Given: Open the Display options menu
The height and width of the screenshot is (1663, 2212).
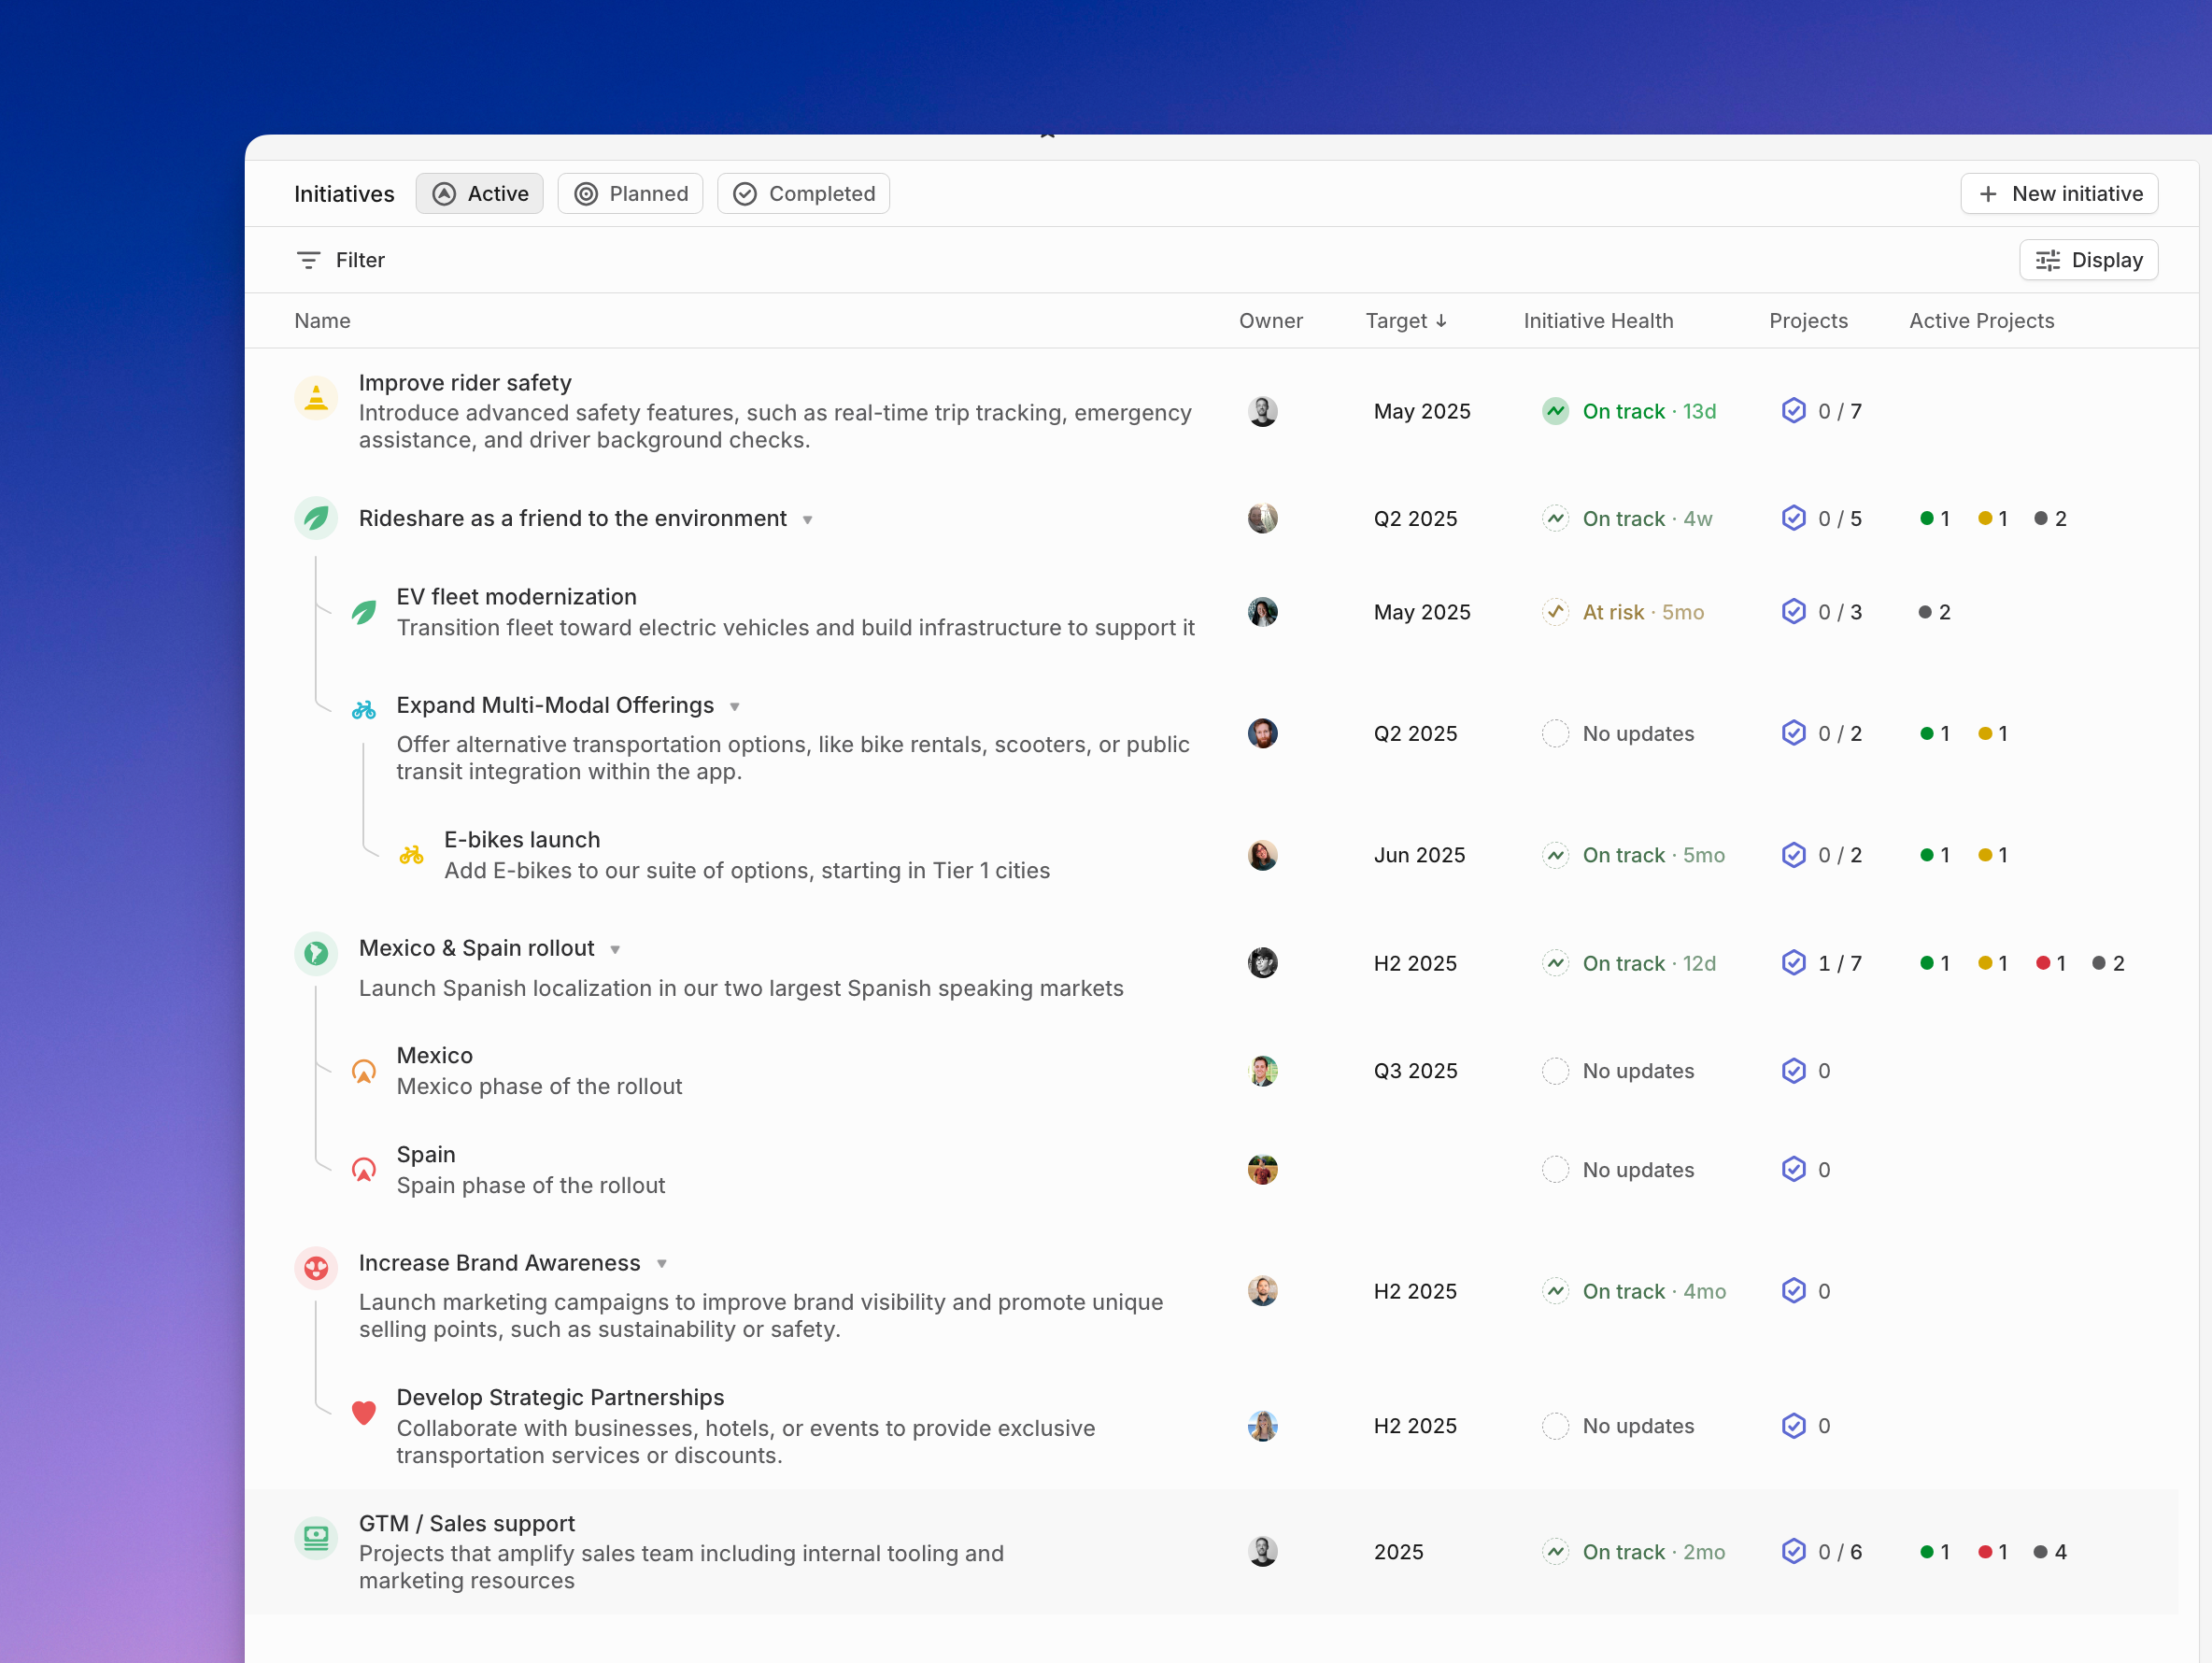Looking at the screenshot, I should coord(2088,260).
